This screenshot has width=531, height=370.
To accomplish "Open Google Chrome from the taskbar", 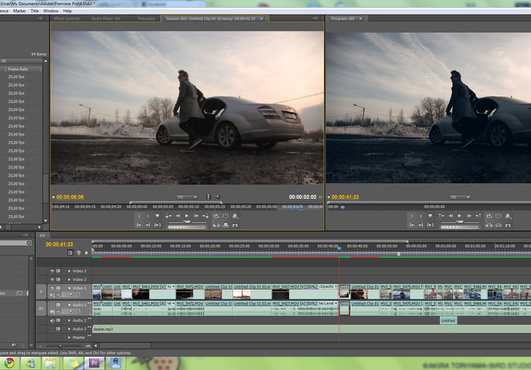I will 9,363.
